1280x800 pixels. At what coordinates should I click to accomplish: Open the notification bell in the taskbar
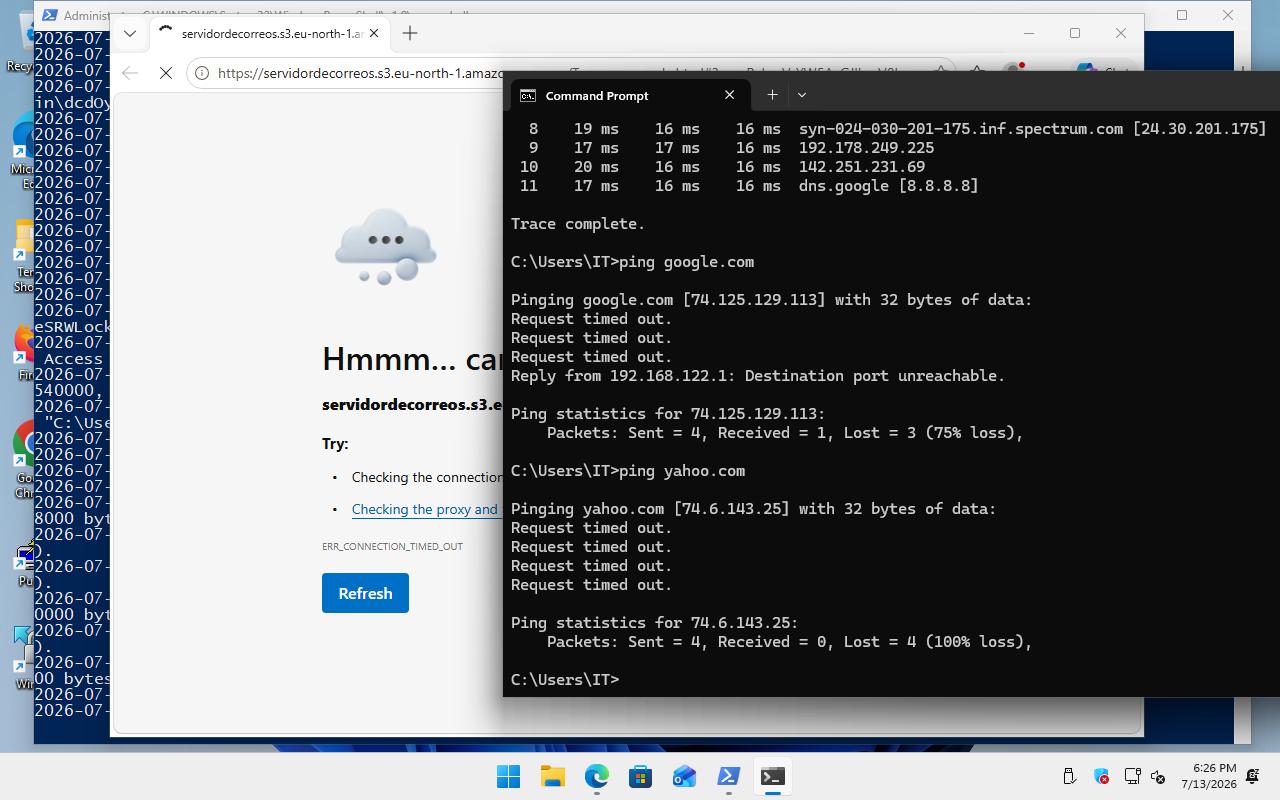pyautogui.click(x=1253, y=776)
